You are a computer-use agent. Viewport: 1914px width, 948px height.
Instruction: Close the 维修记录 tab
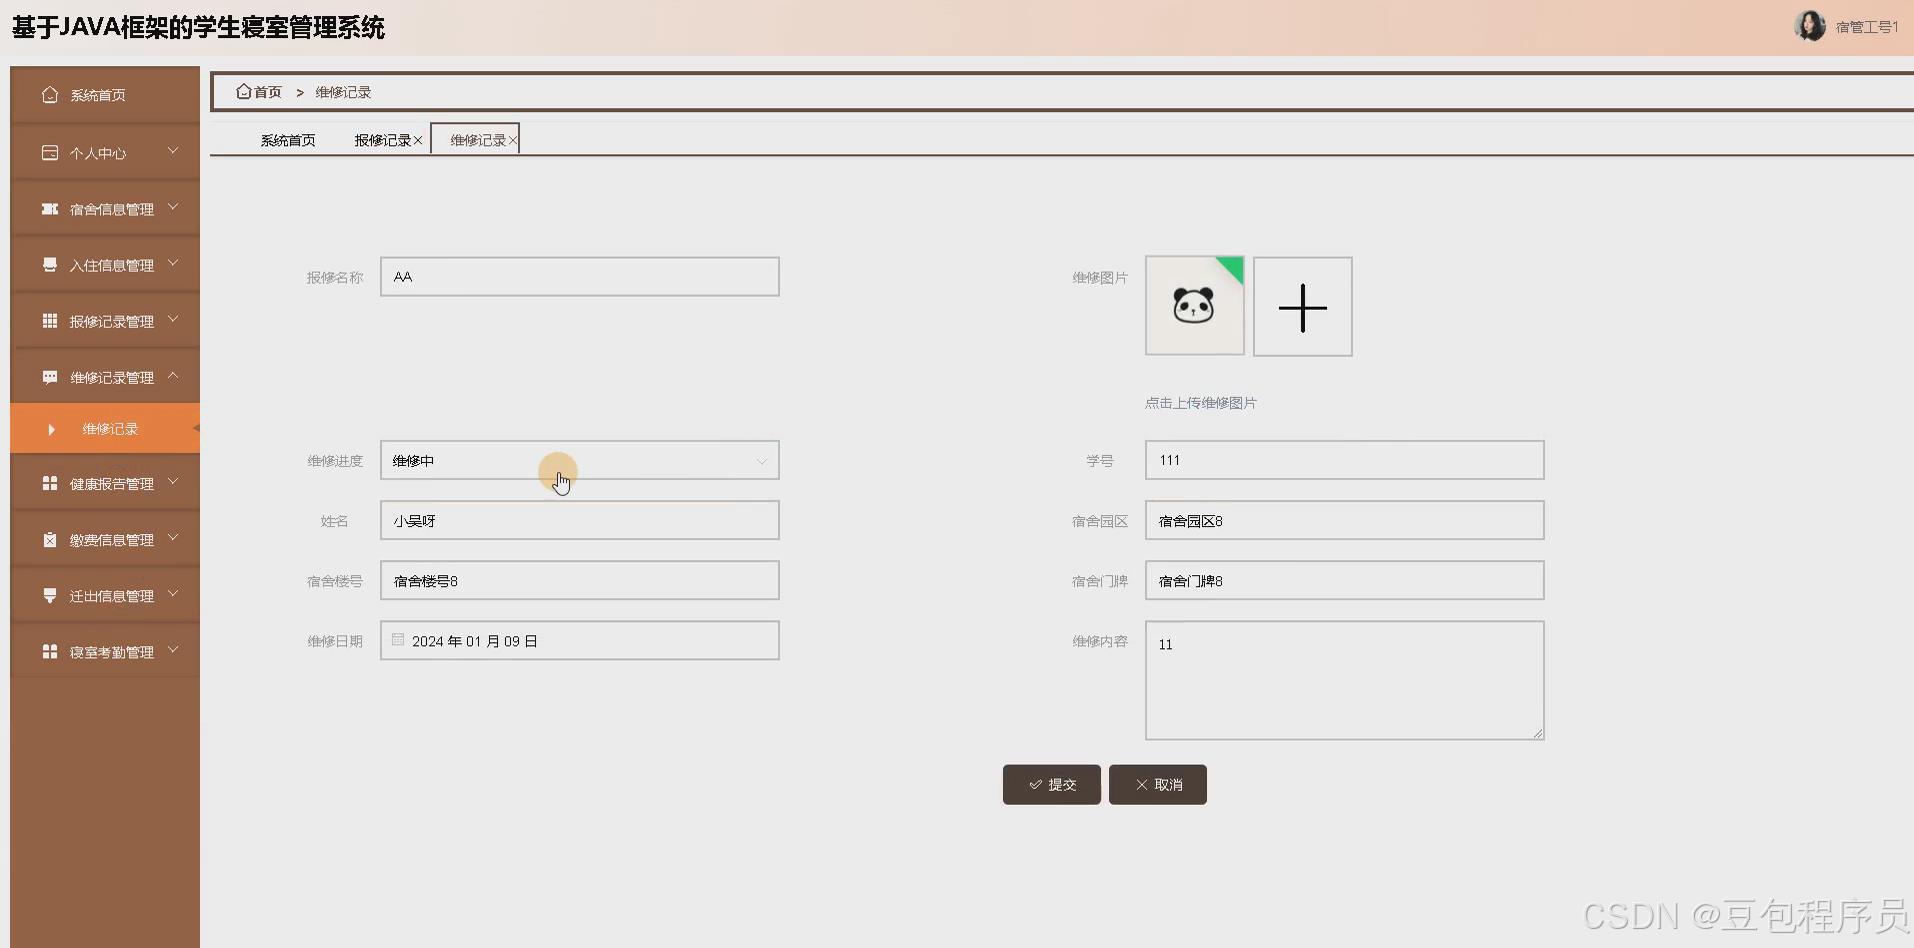pos(512,140)
